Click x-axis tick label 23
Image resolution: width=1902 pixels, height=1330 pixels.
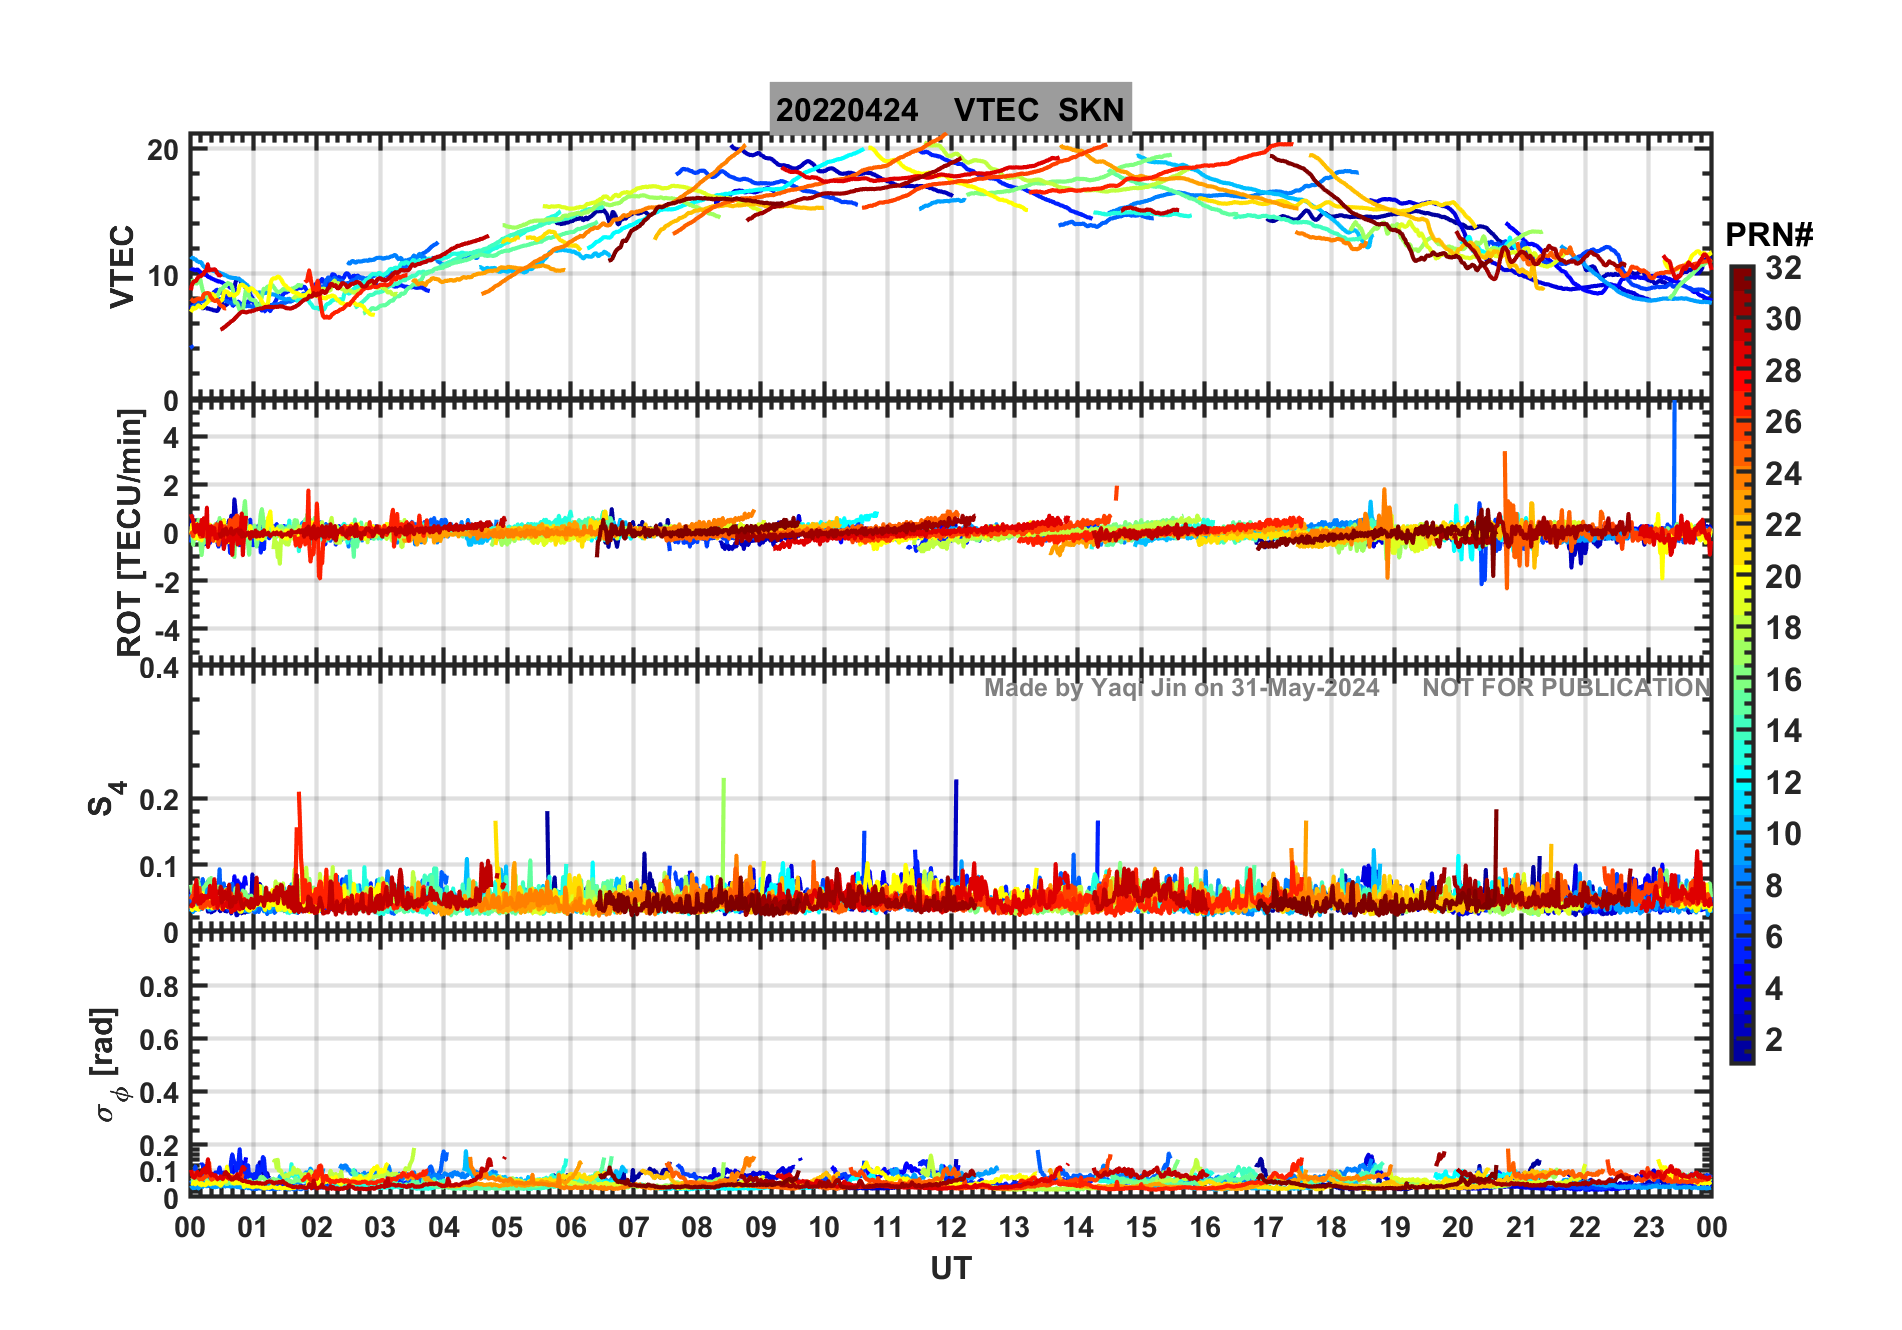click(x=1648, y=1227)
